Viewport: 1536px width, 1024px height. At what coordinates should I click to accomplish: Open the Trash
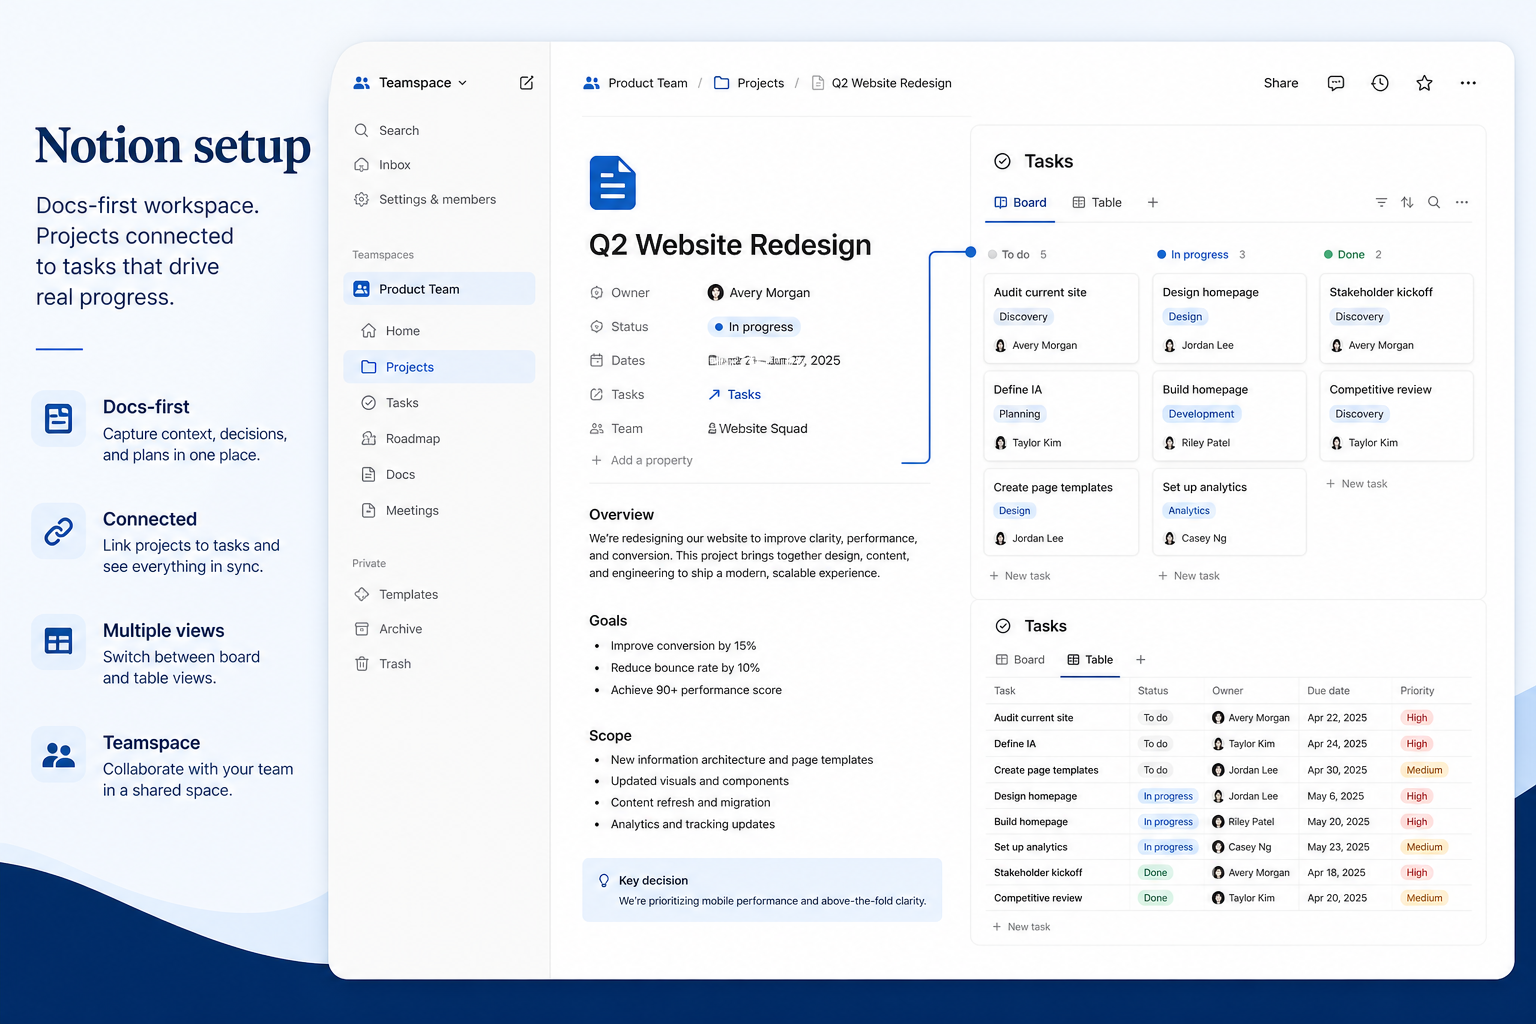382,664
